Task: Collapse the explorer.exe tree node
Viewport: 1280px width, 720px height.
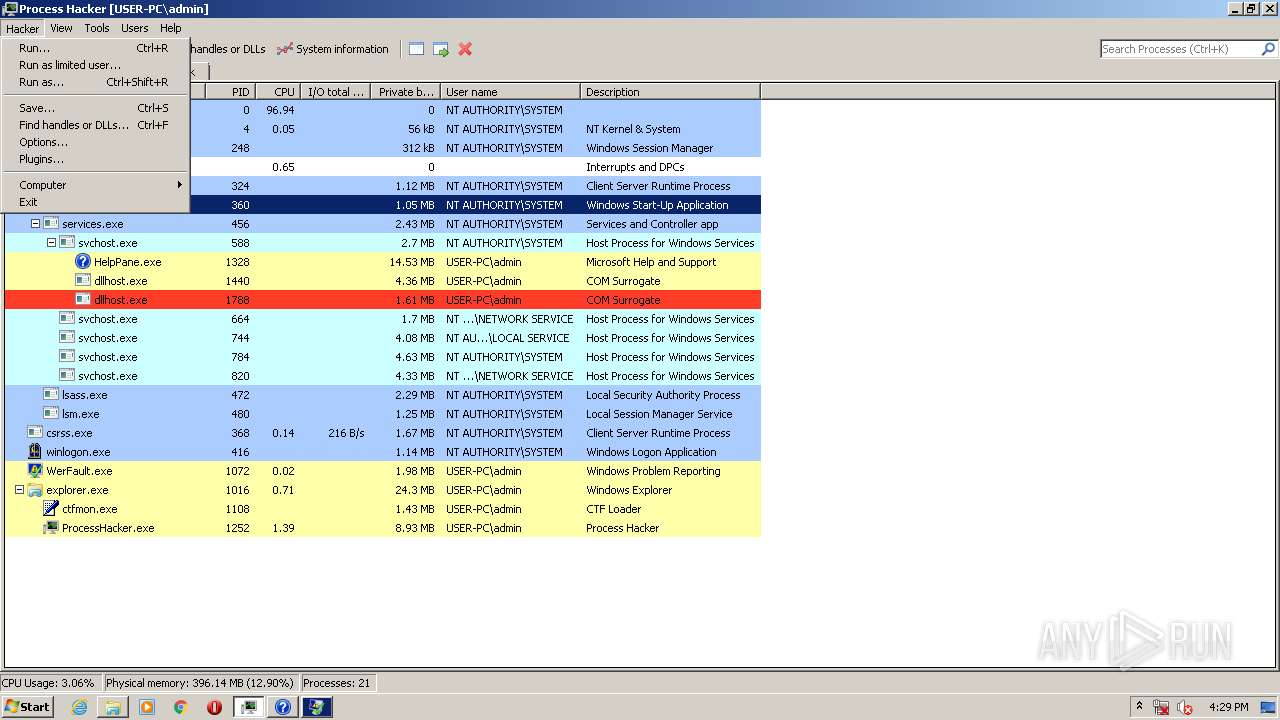Action: click(19, 490)
